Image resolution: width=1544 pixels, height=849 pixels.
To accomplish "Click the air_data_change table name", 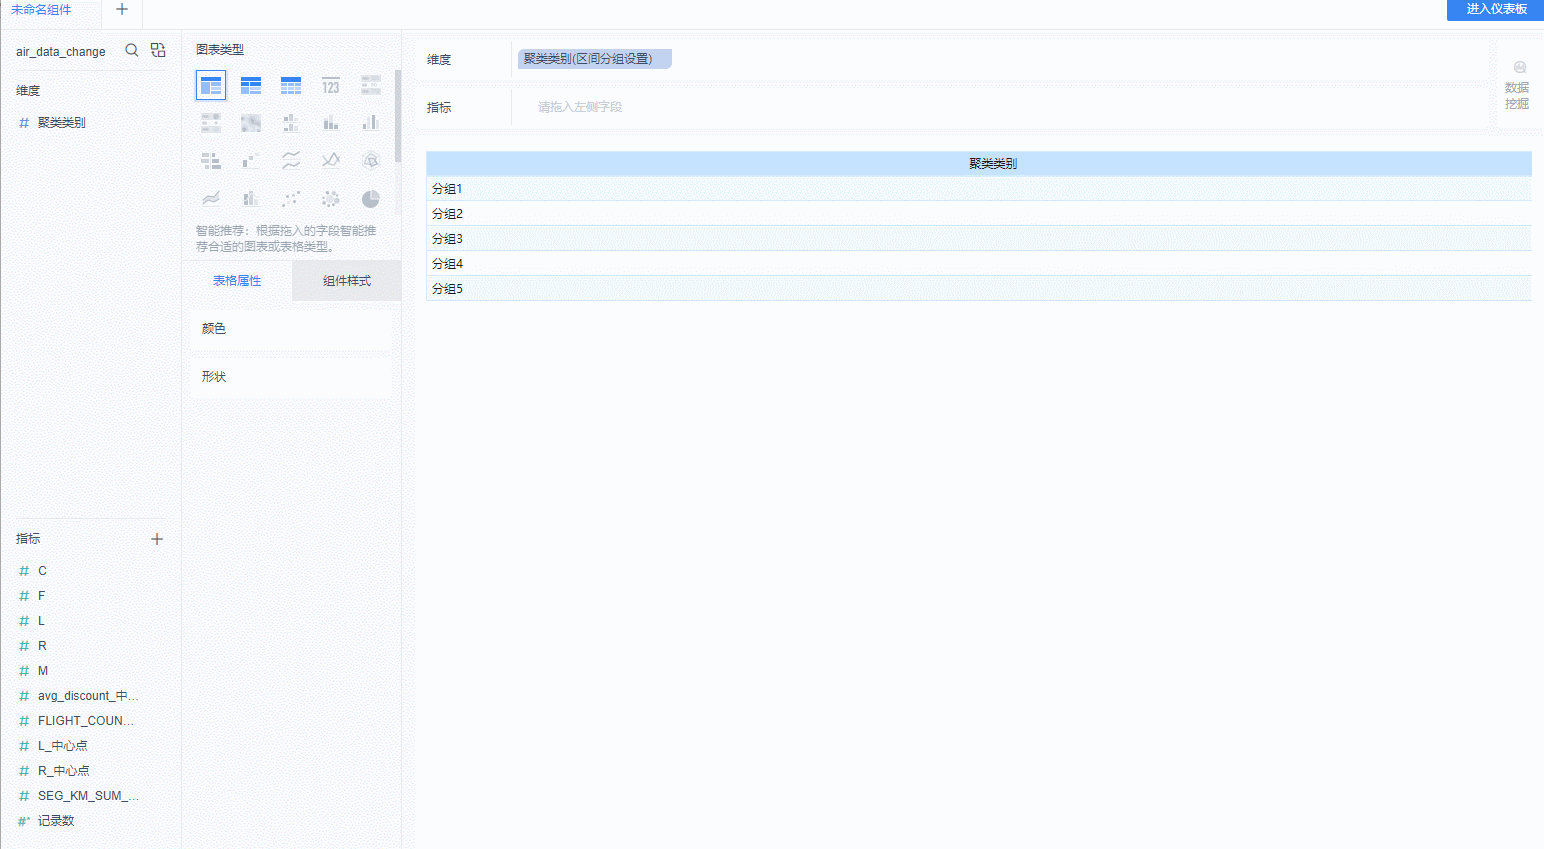I will tap(60, 51).
